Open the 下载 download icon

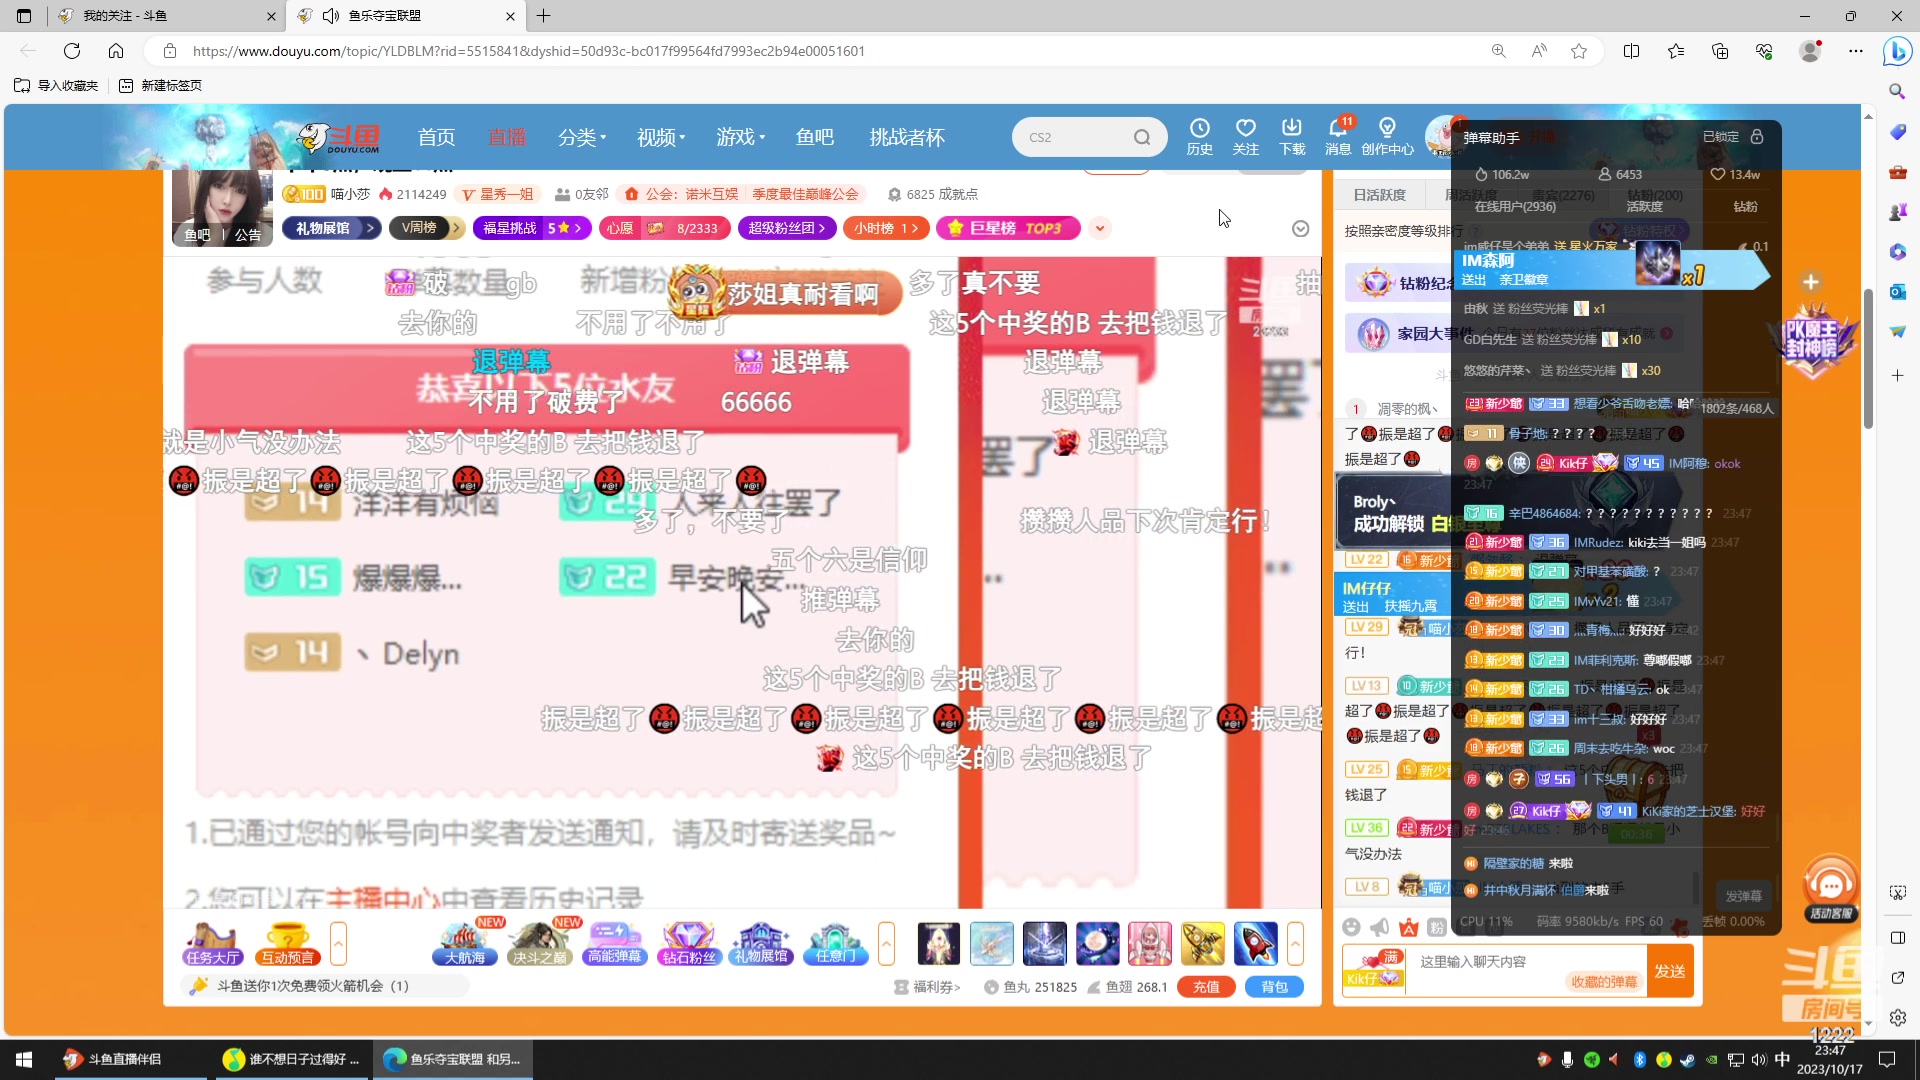click(x=1292, y=137)
